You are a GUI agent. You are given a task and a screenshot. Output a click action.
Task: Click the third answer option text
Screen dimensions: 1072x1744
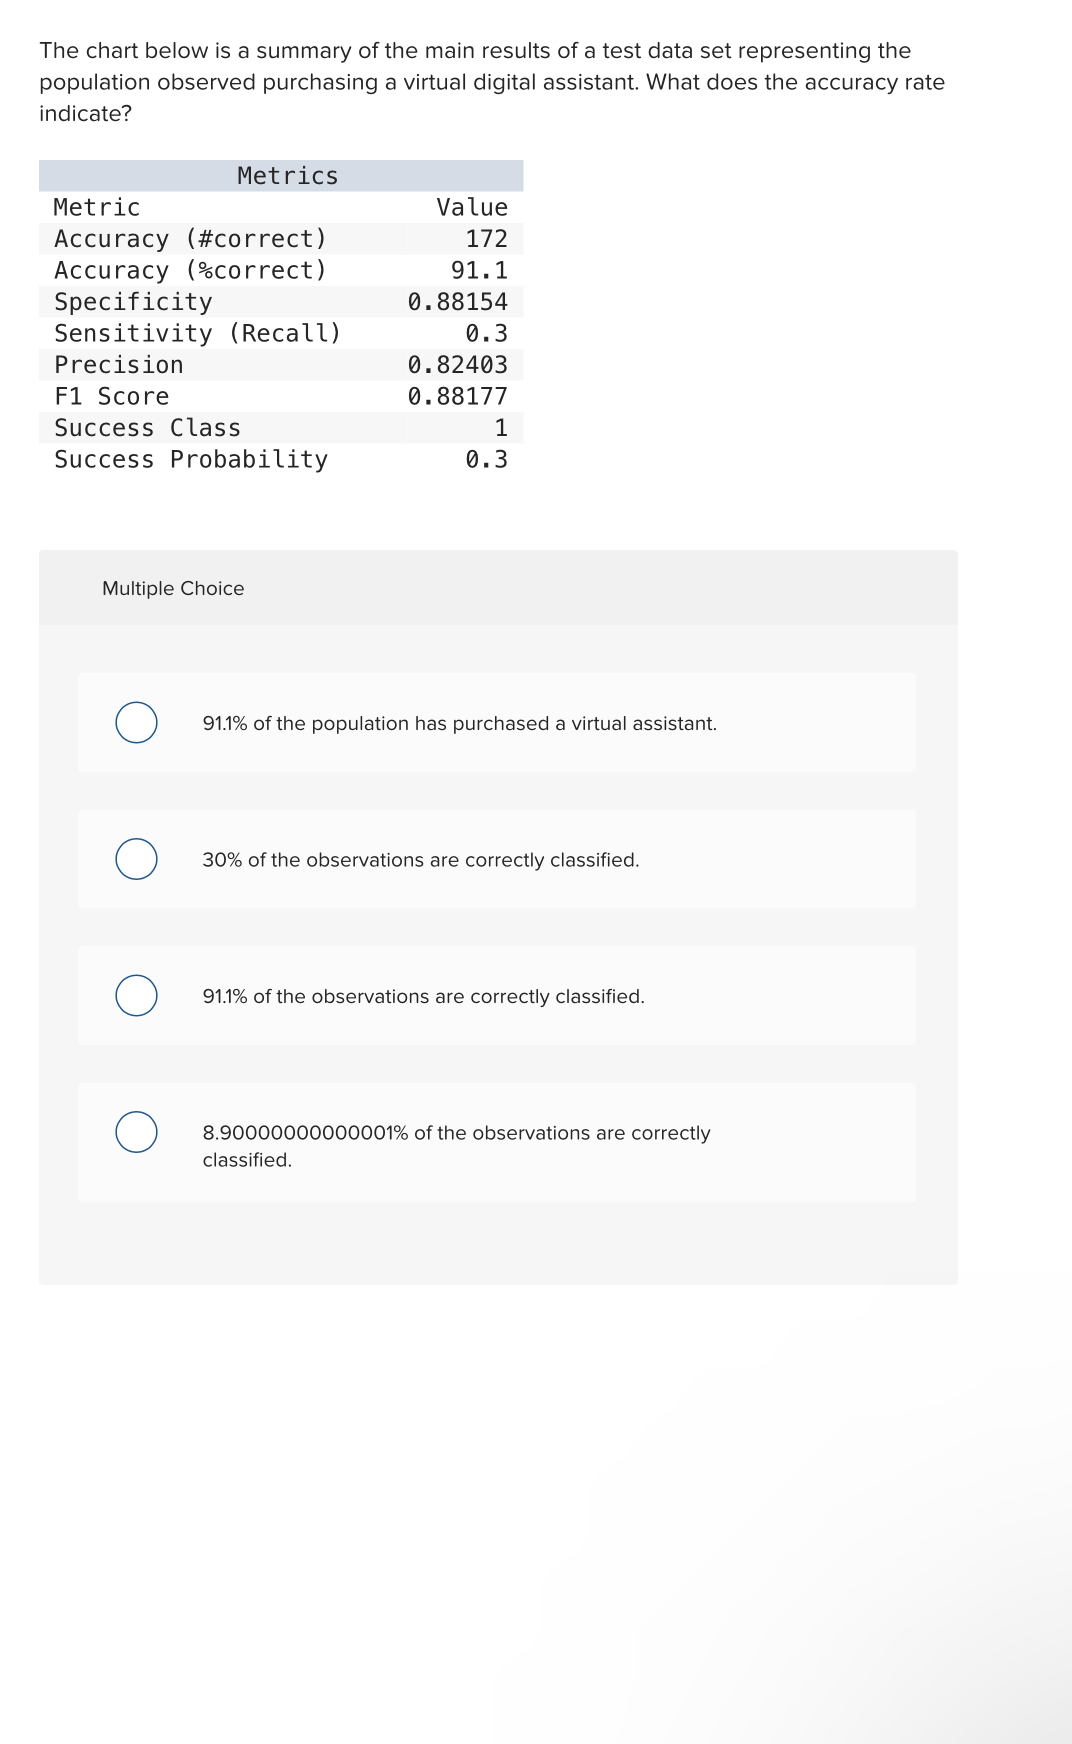pos(423,995)
